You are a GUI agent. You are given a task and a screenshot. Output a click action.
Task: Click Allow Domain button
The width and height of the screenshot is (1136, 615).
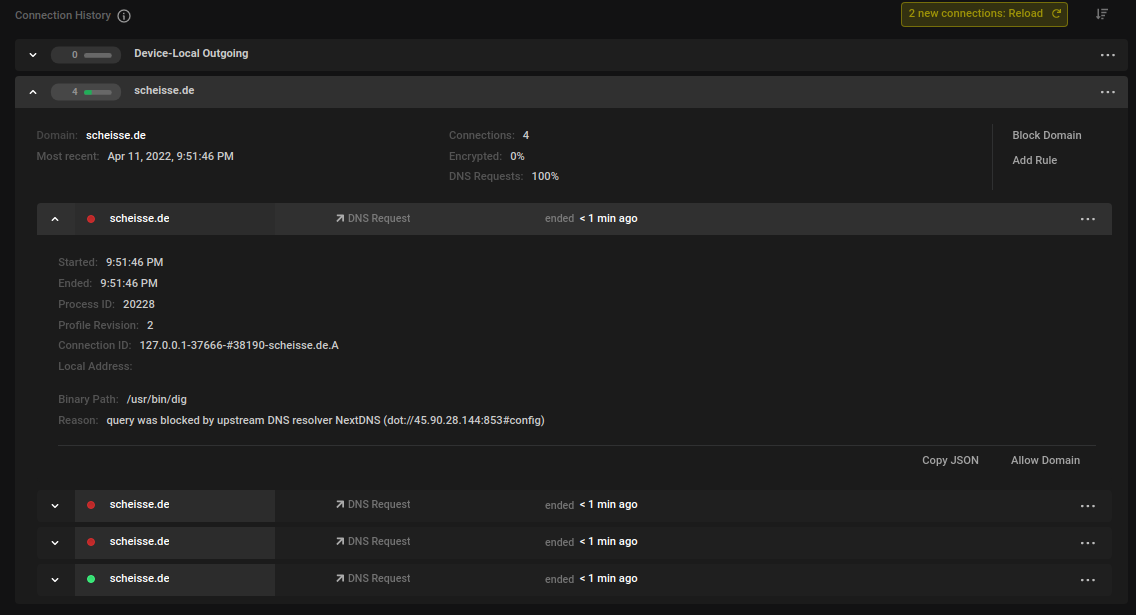point(1045,460)
